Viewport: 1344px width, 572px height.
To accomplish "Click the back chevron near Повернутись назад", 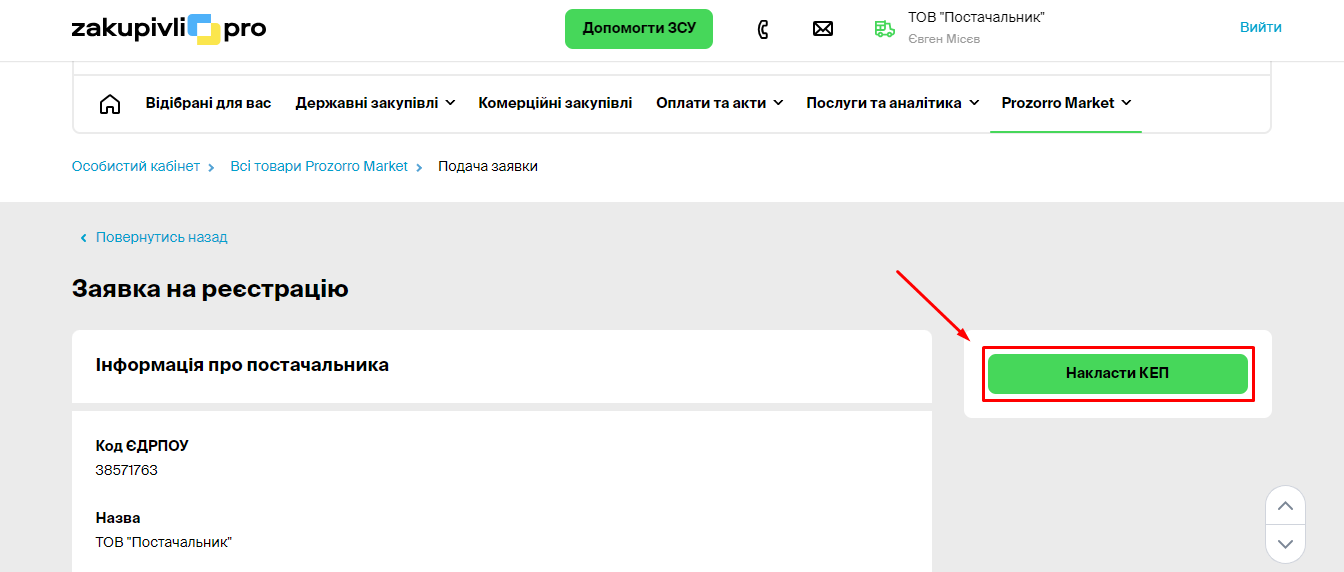I will point(83,238).
